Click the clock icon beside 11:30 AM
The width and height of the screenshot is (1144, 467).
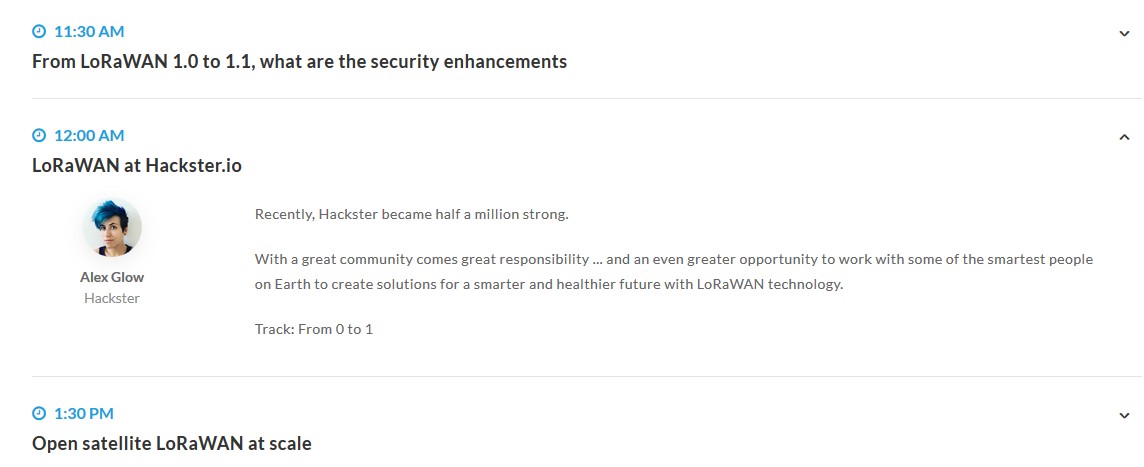[x=39, y=32]
